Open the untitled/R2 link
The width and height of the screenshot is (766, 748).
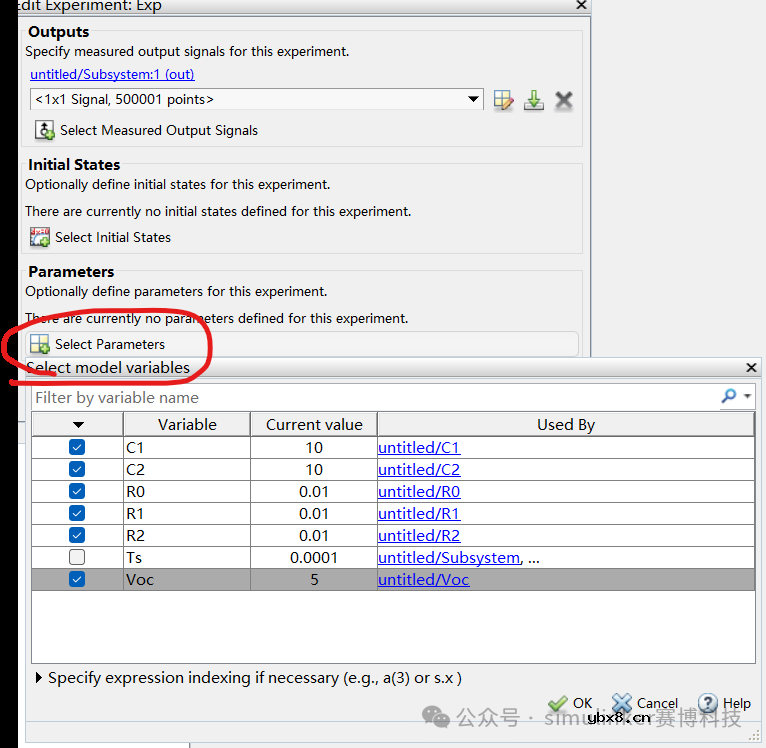coord(419,535)
